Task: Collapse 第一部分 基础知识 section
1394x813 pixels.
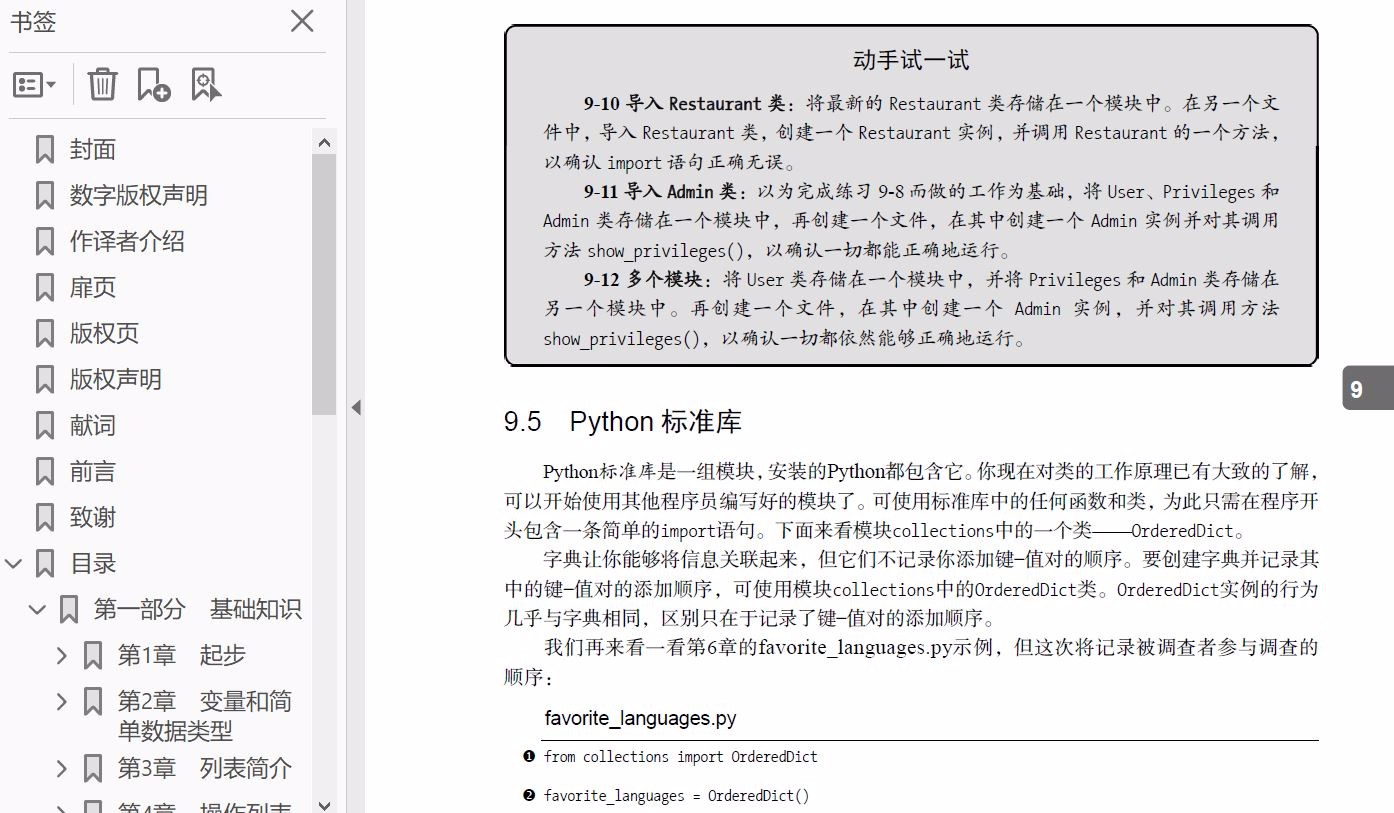Action: click(x=38, y=609)
